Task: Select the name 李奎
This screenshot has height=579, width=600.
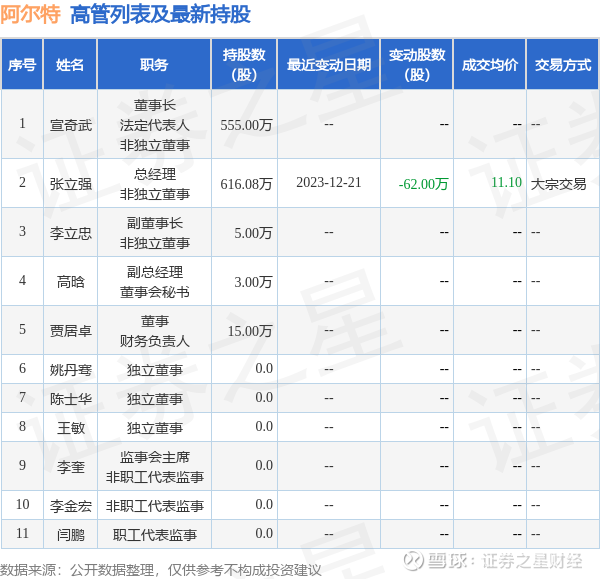Action: pyautogui.click(x=71, y=467)
